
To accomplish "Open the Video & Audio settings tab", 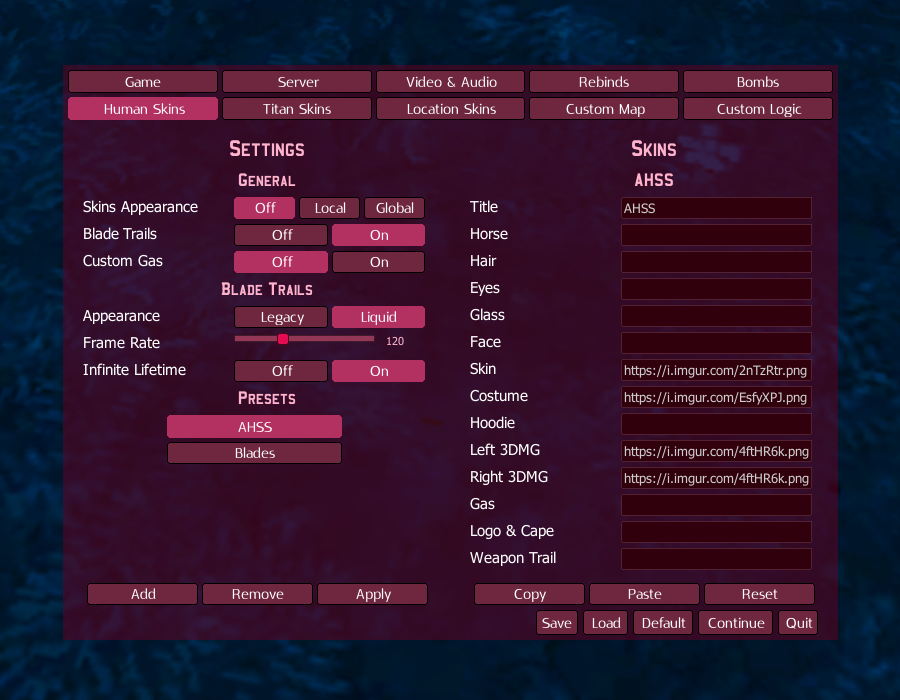I will click(450, 81).
